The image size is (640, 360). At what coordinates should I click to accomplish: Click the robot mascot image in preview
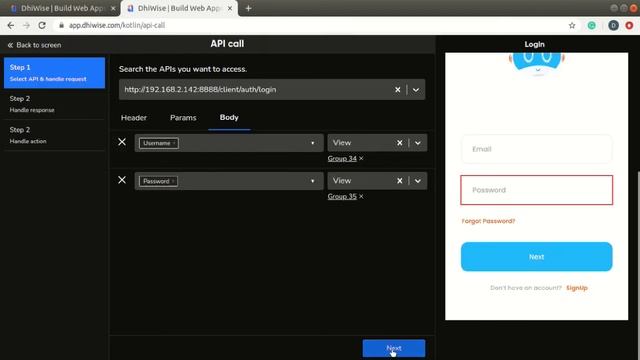click(x=536, y=64)
